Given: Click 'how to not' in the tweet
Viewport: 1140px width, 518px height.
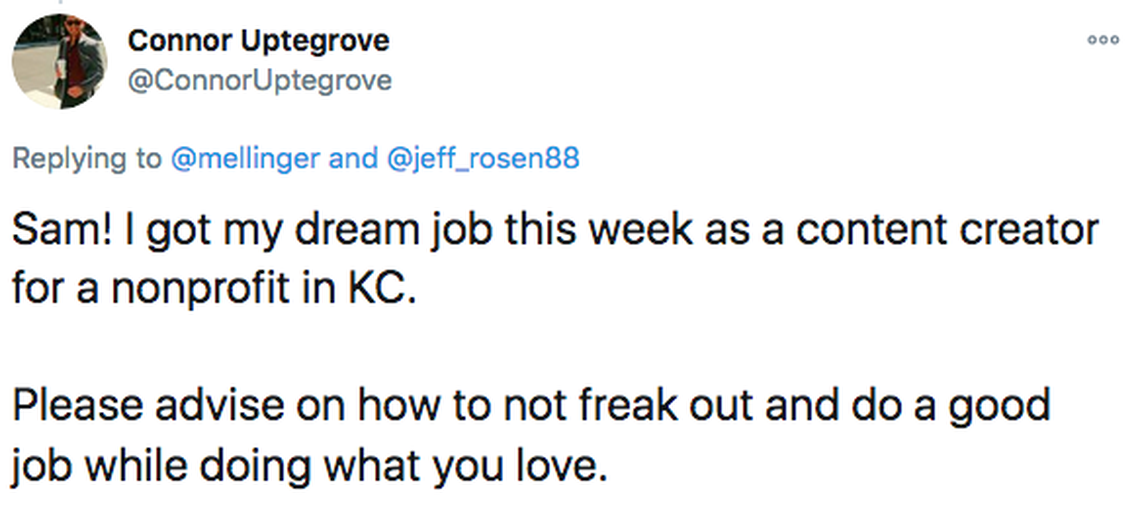Looking at the screenshot, I should coord(466,405).
